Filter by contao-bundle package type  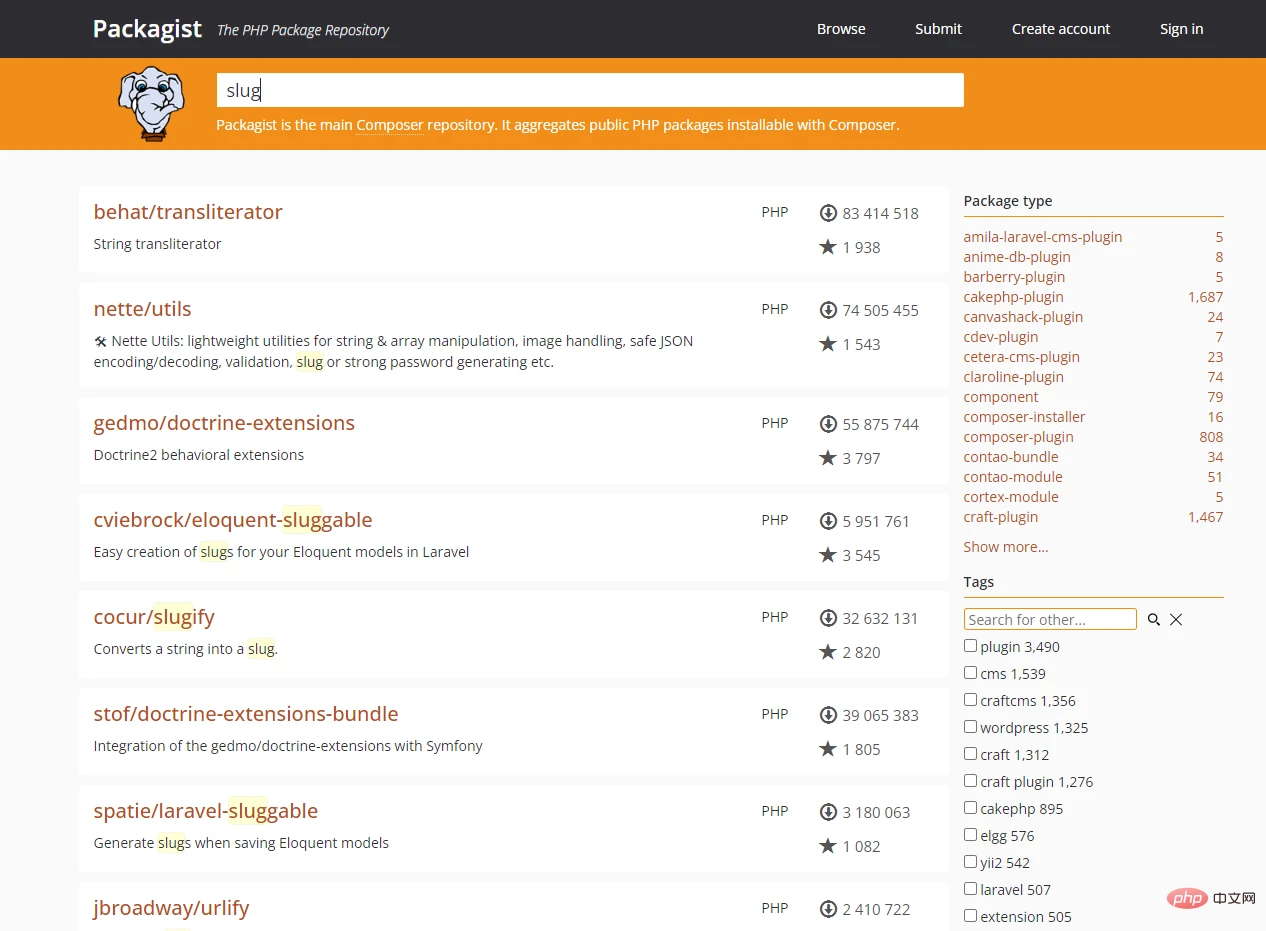pos(1010,457)
